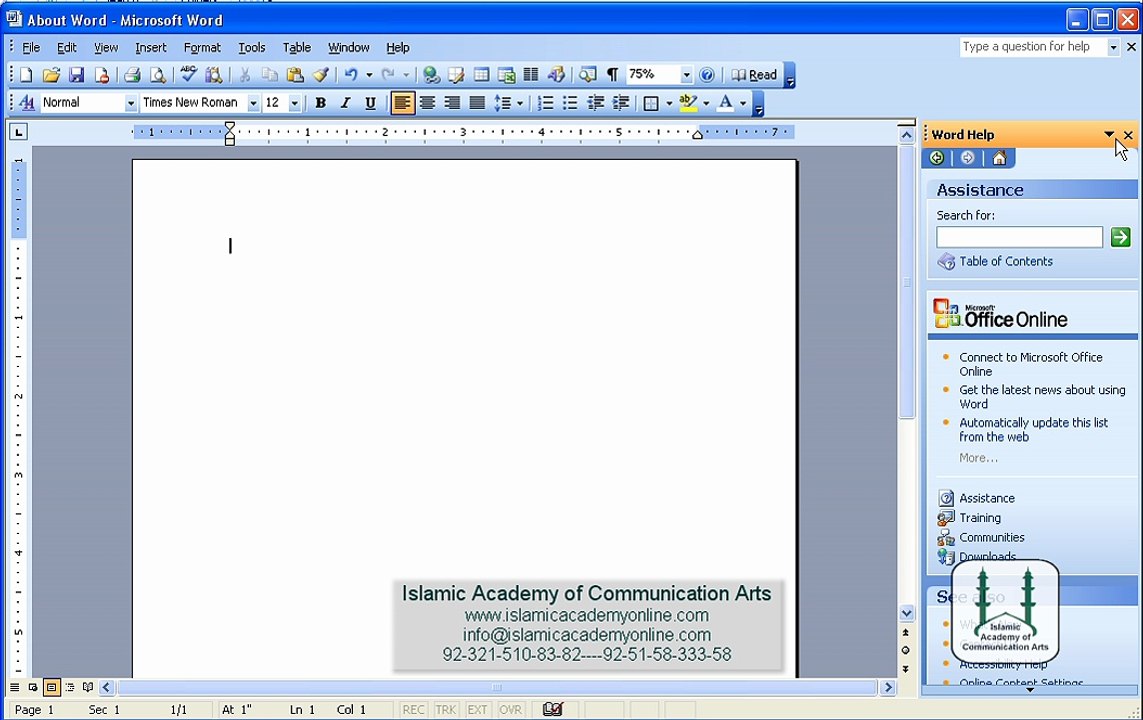Click the Table of Contents link

click(1005, 262)
